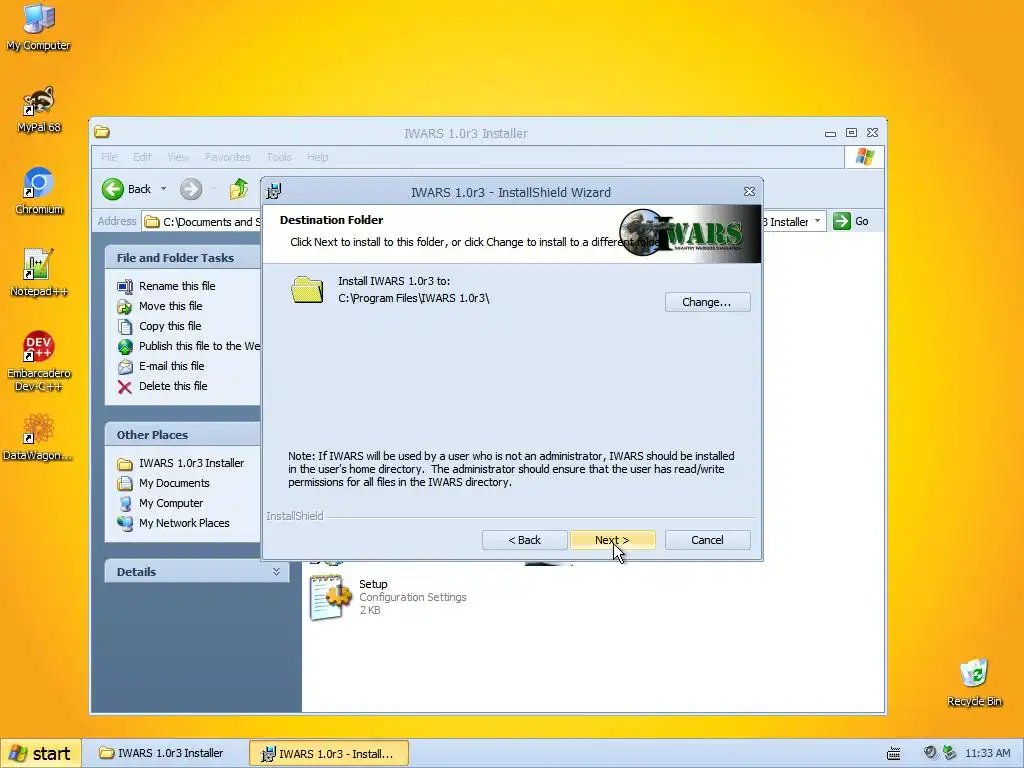Click the Move this file link
The height and width of the screenshot is (768, 1024).
(170, 306)
